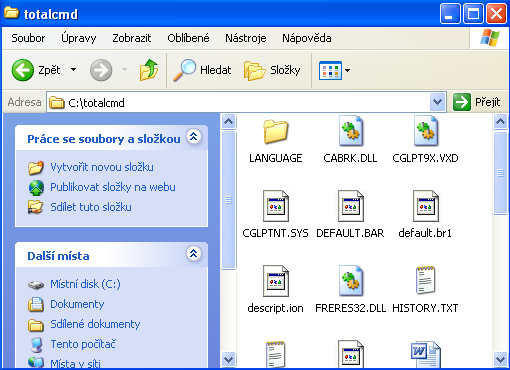Click the new folder icon beside Vytvořit
510x370 pixels.
point(36,167)
